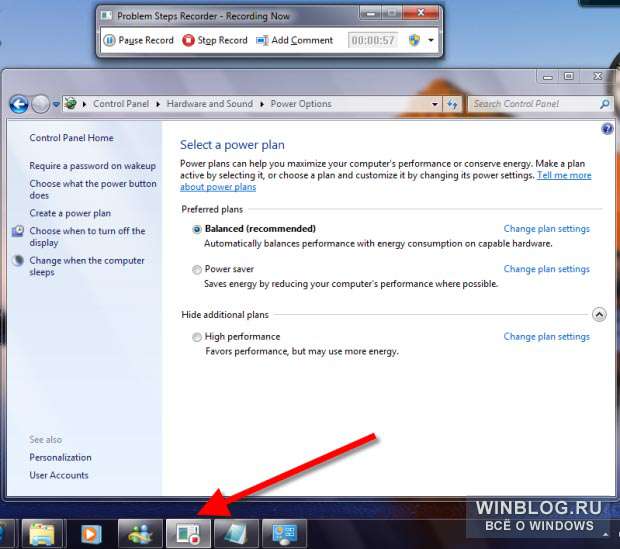Change plan settings for Power saver

(x=546, y=269)
